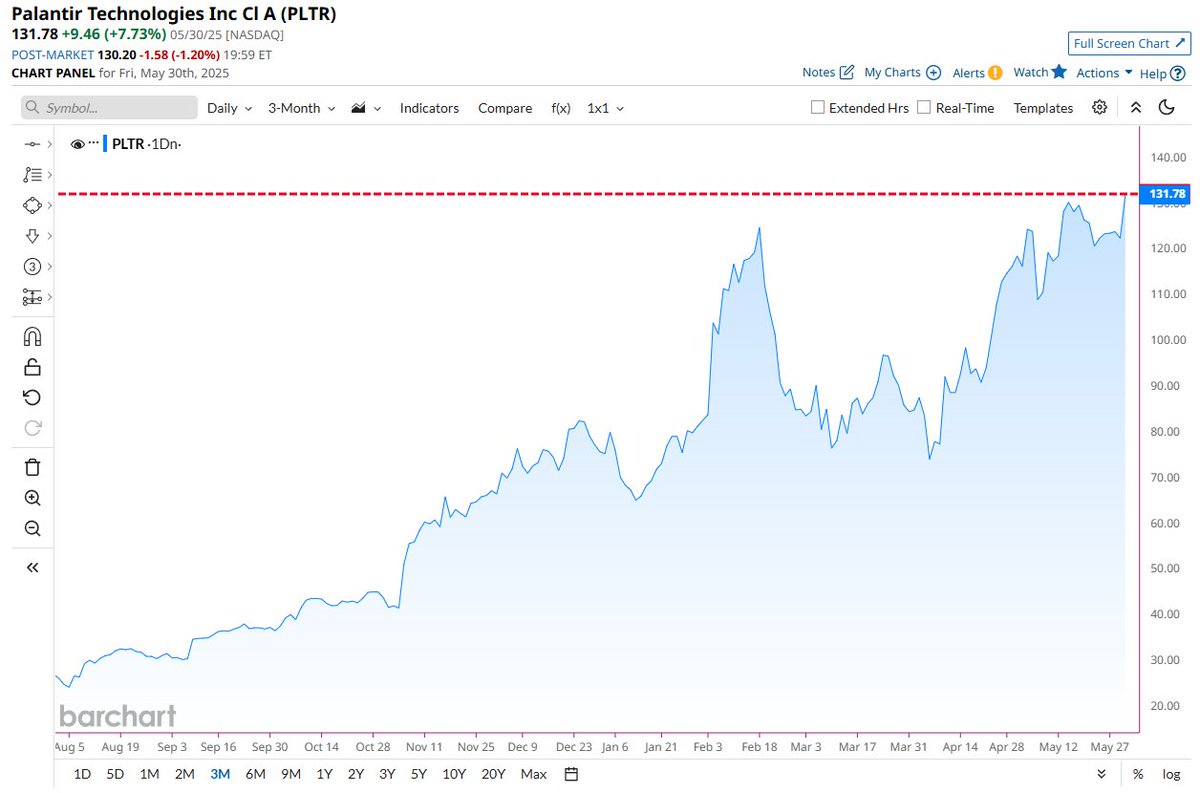Toggle the lock drawings padlock
This screenshot has height=793, width=1200.
click(x=32, y=367)
